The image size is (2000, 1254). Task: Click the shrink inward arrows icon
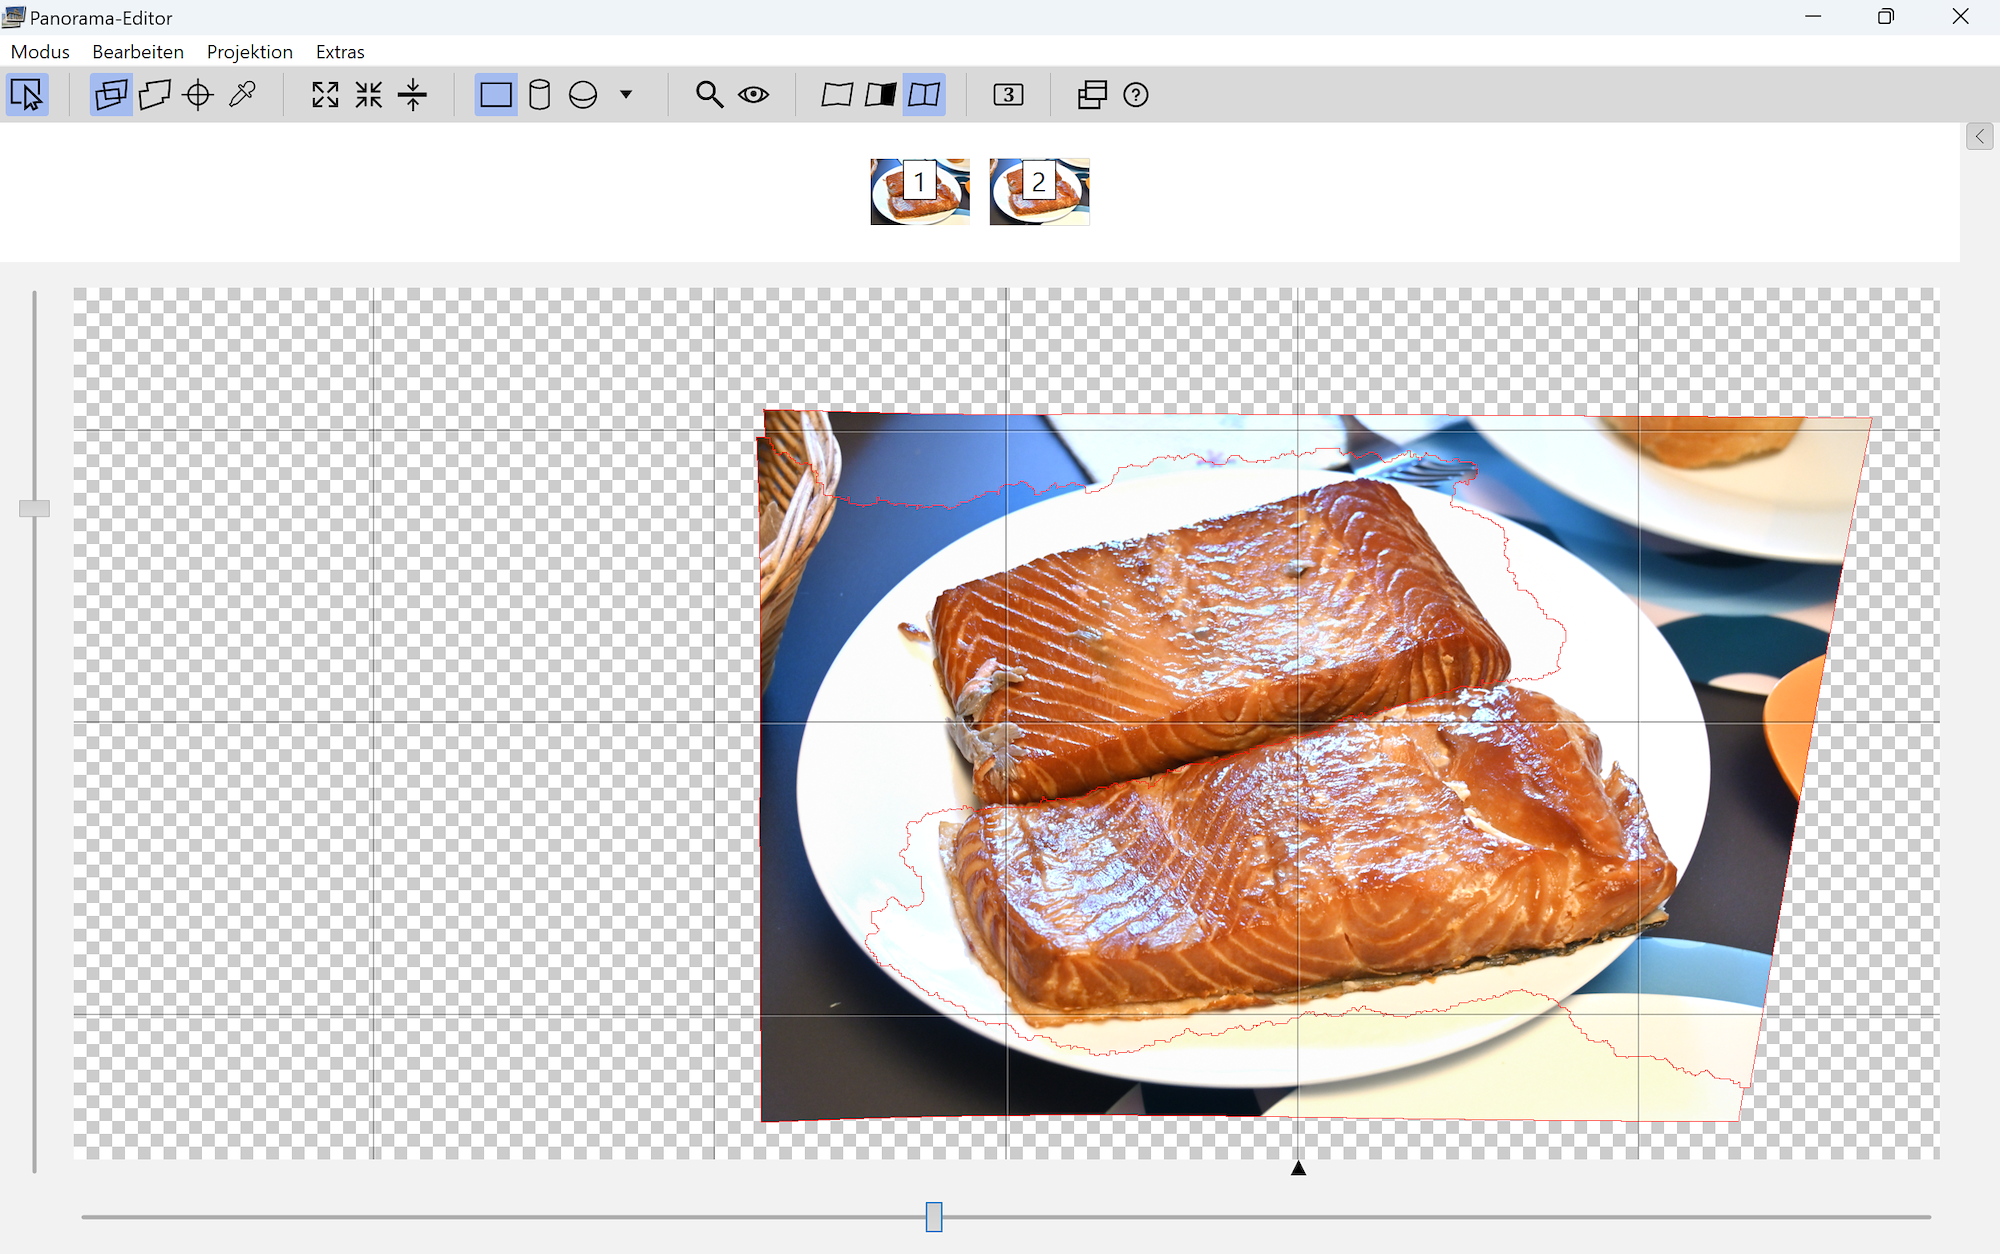(369, 95)
